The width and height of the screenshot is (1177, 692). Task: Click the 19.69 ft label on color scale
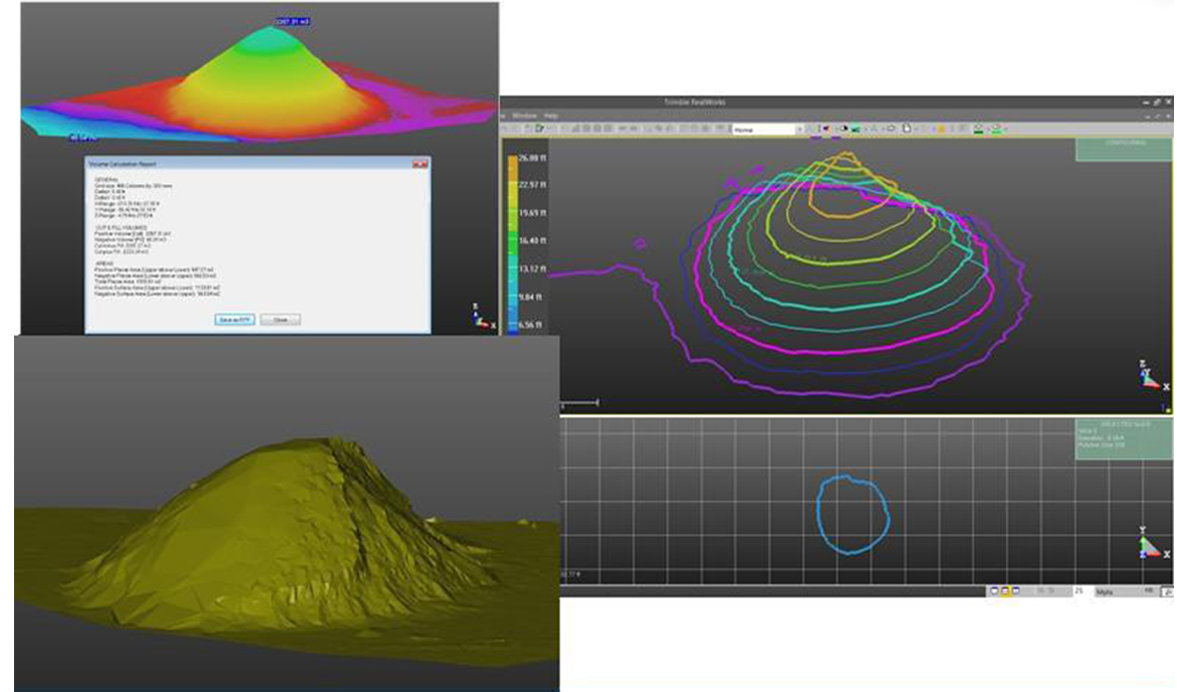[532, 213]
